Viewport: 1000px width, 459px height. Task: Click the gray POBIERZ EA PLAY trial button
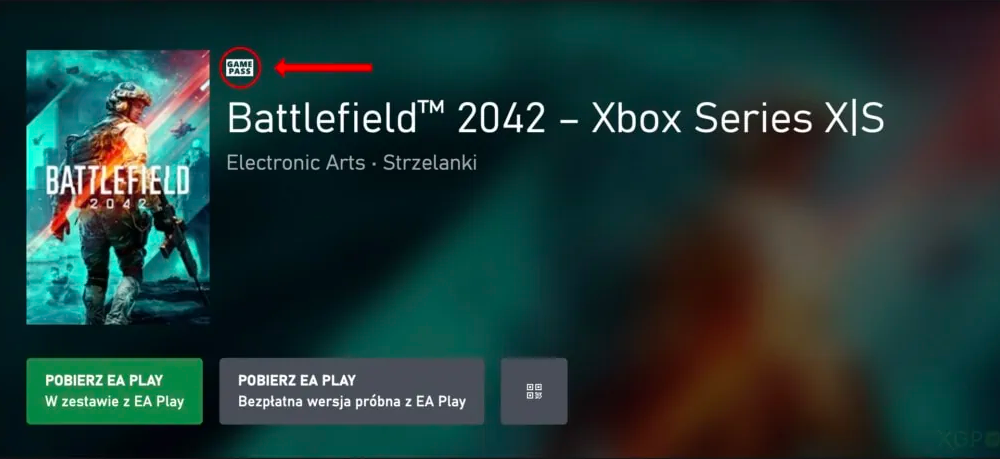351,391
